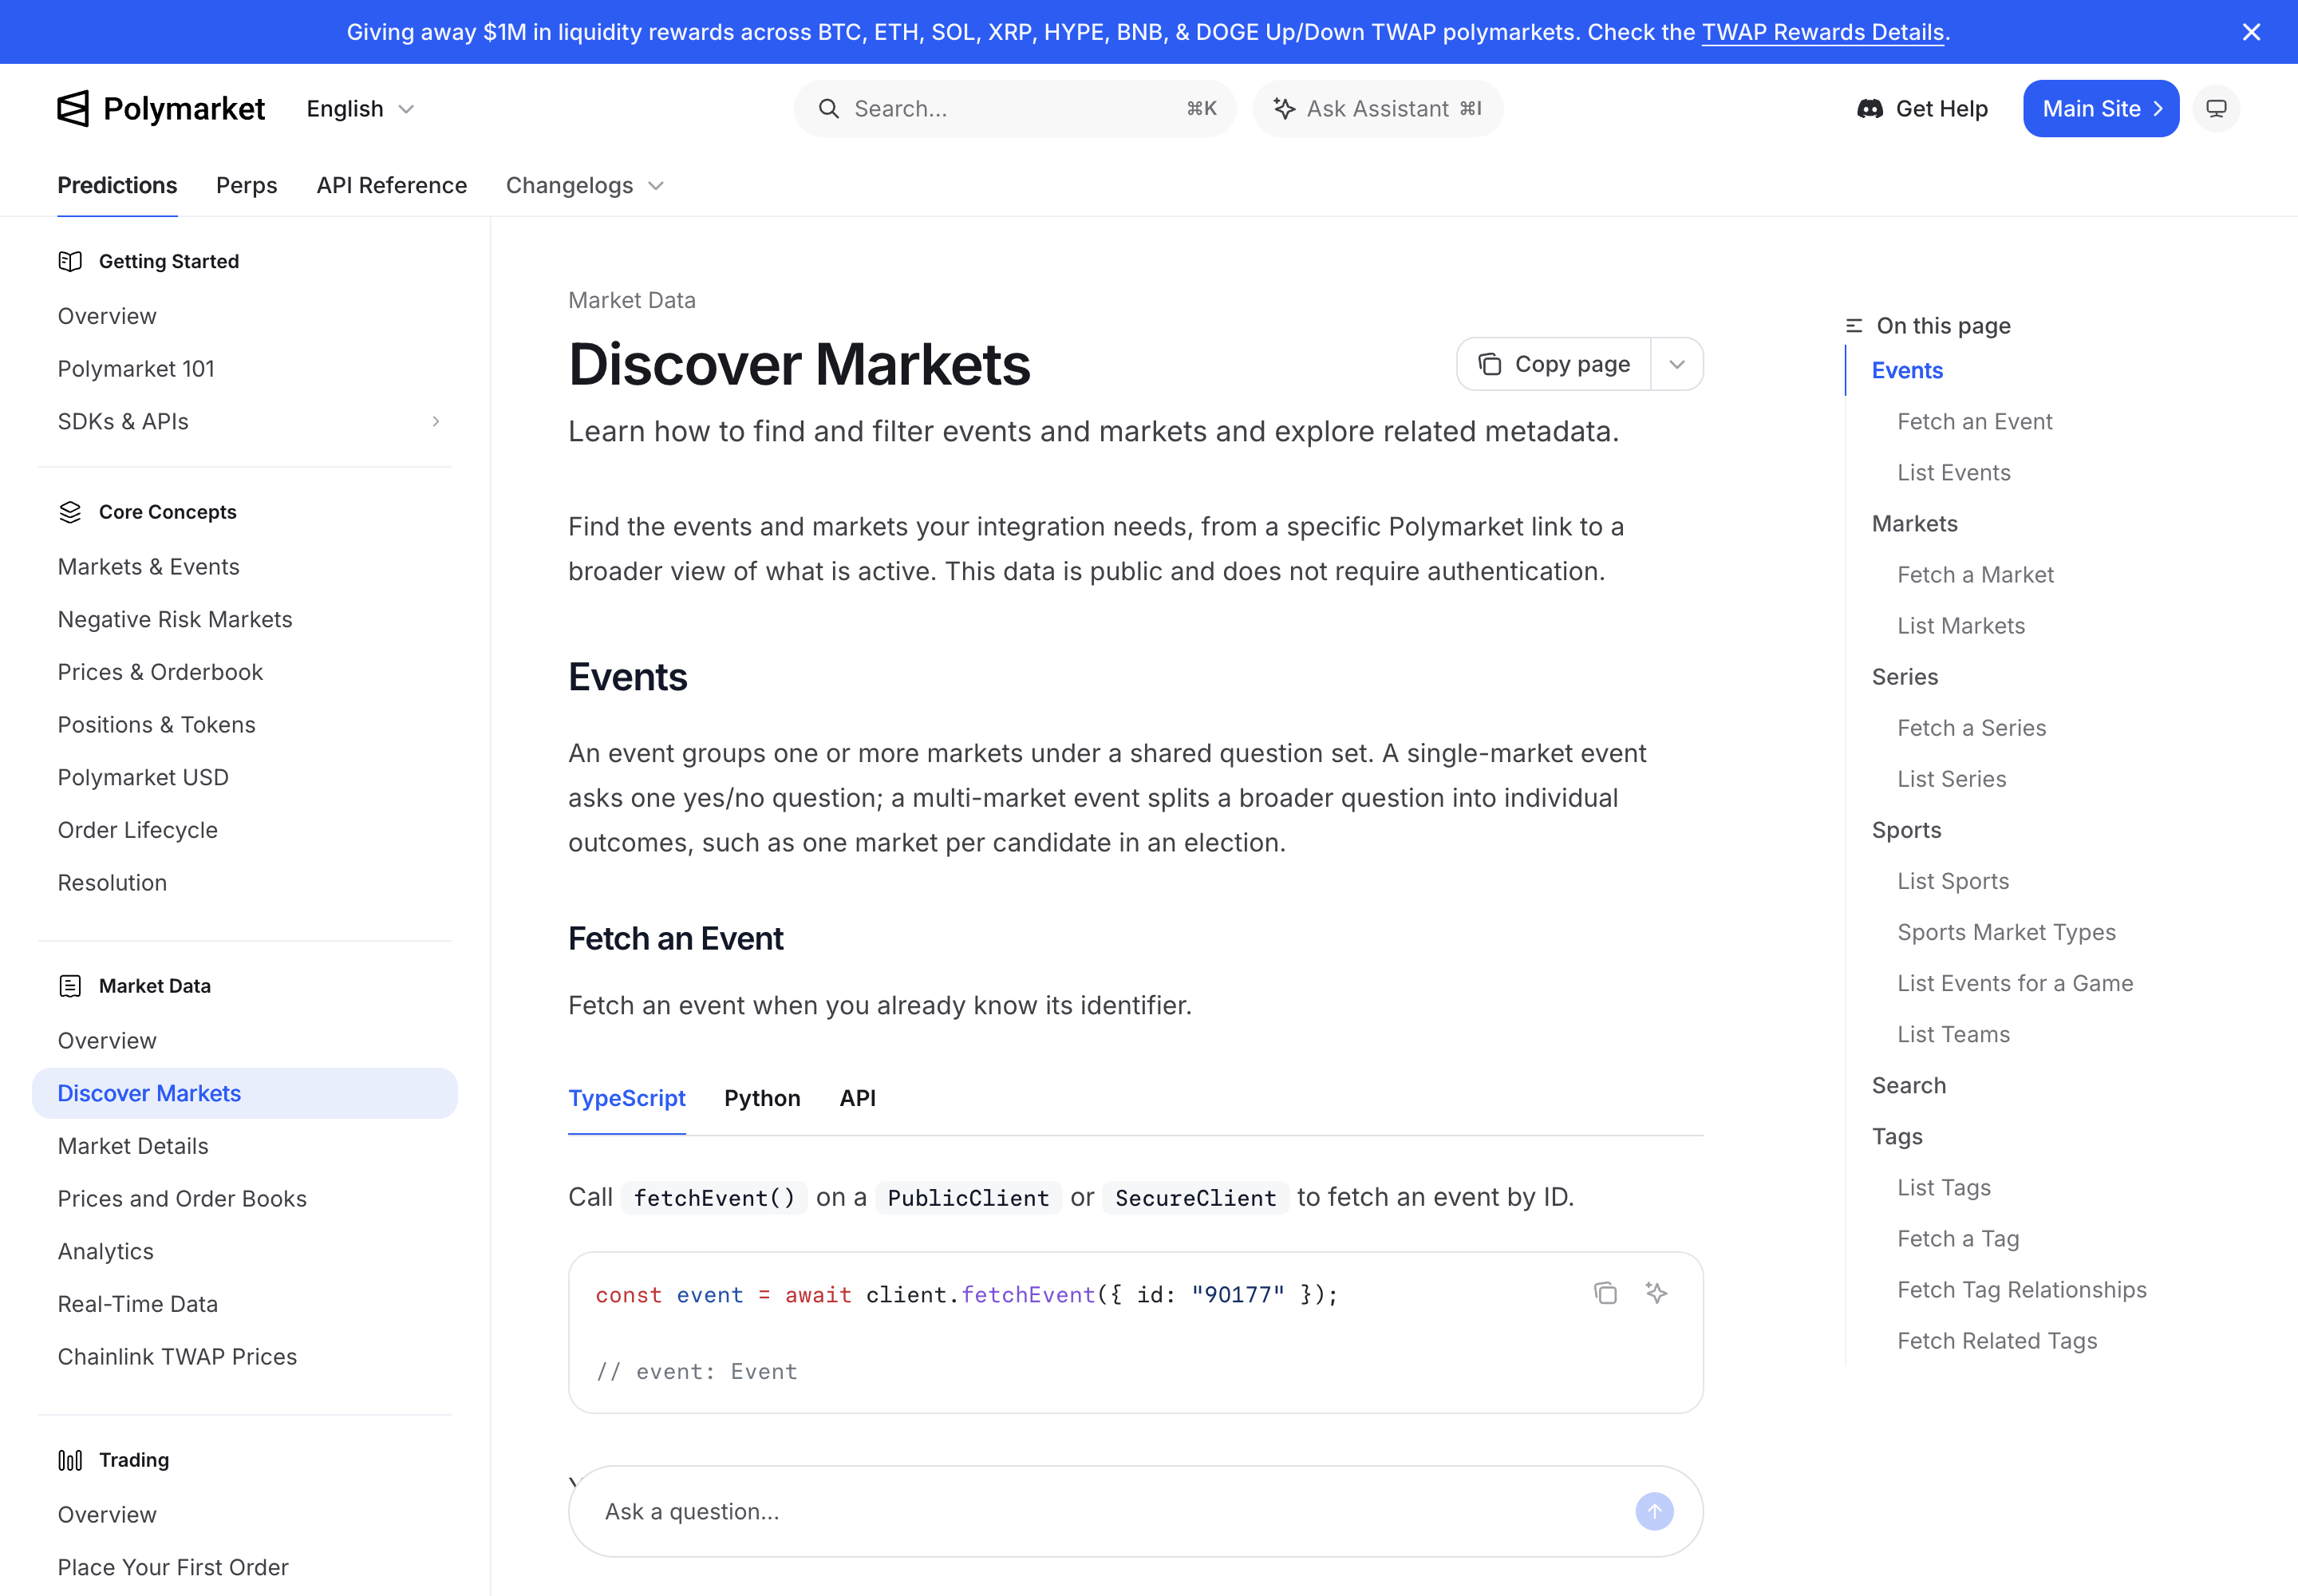Open the TWAP Rewards Details link
Image resolution: width=2298 pixels, height=1596 pixels.
pos(1822,32)
